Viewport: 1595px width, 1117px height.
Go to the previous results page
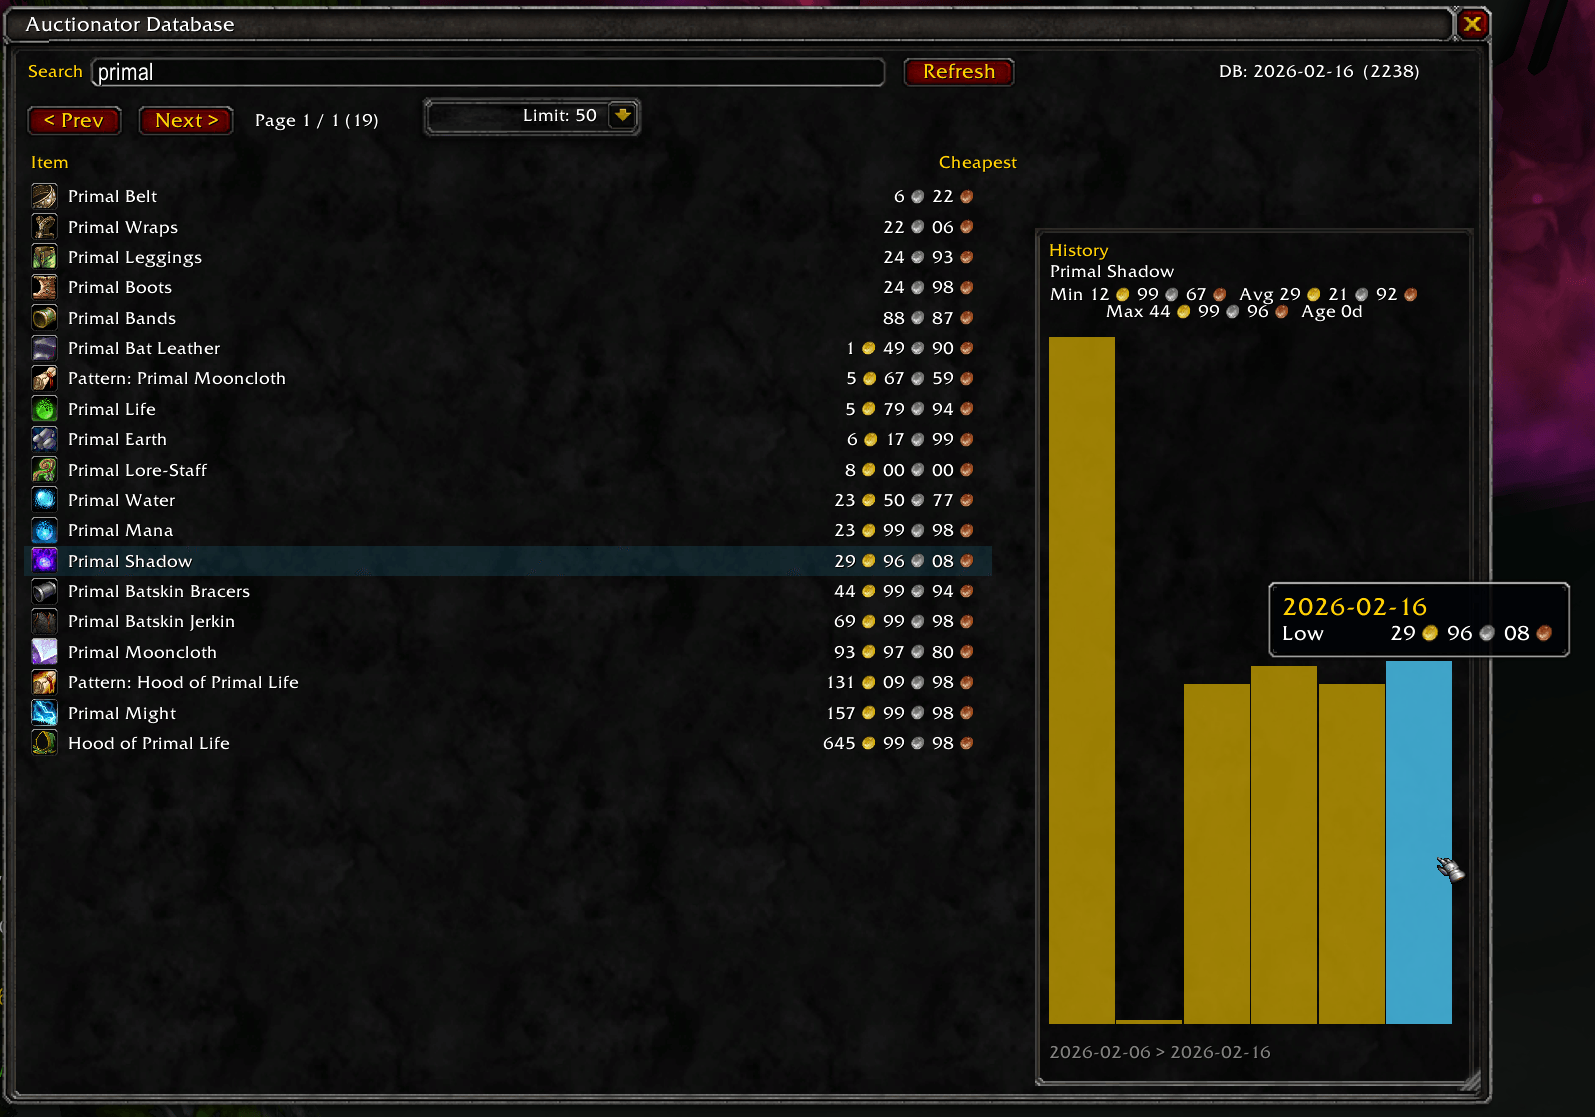click(x=74, y=120)
